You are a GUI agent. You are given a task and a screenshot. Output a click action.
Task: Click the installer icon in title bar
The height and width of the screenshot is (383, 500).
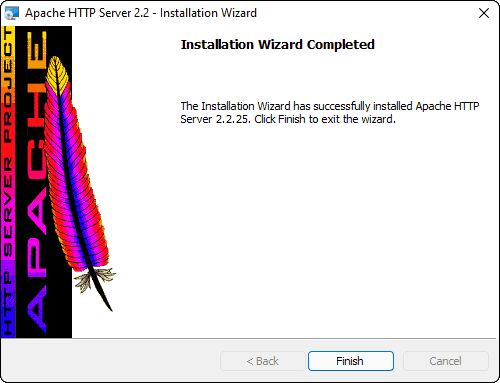coord(12,13)
